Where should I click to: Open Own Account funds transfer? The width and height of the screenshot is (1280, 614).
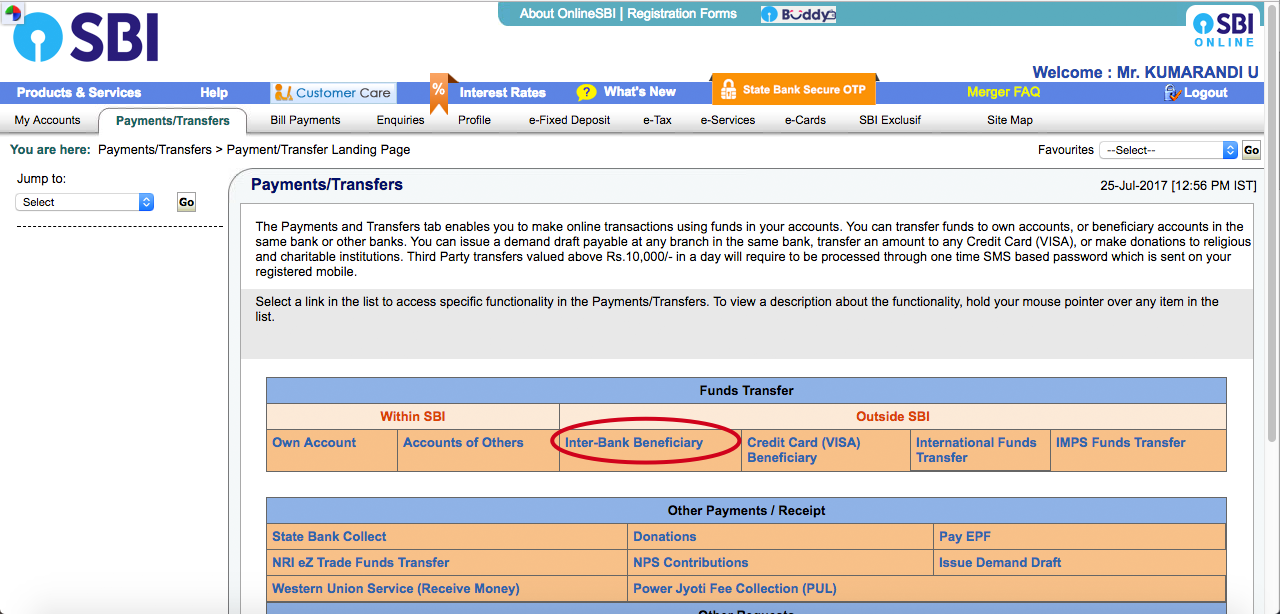pos(314,443)
